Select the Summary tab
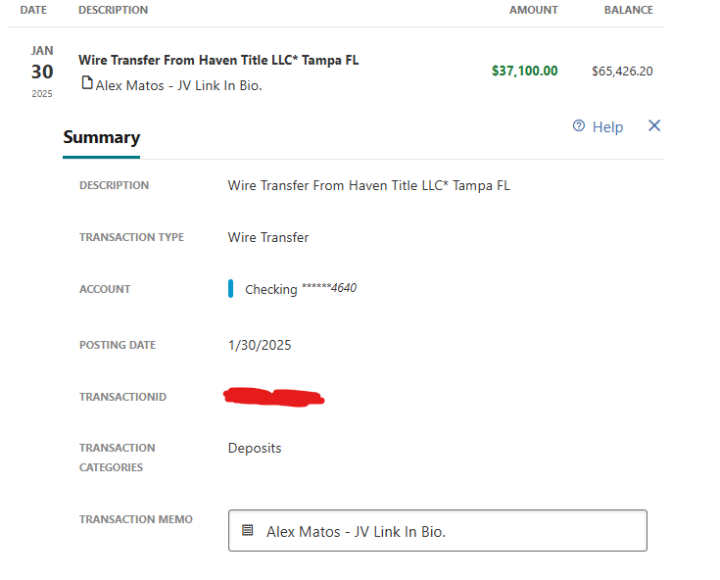The height and width of the screenshot is (580, 720). click(x=101, y=138)
